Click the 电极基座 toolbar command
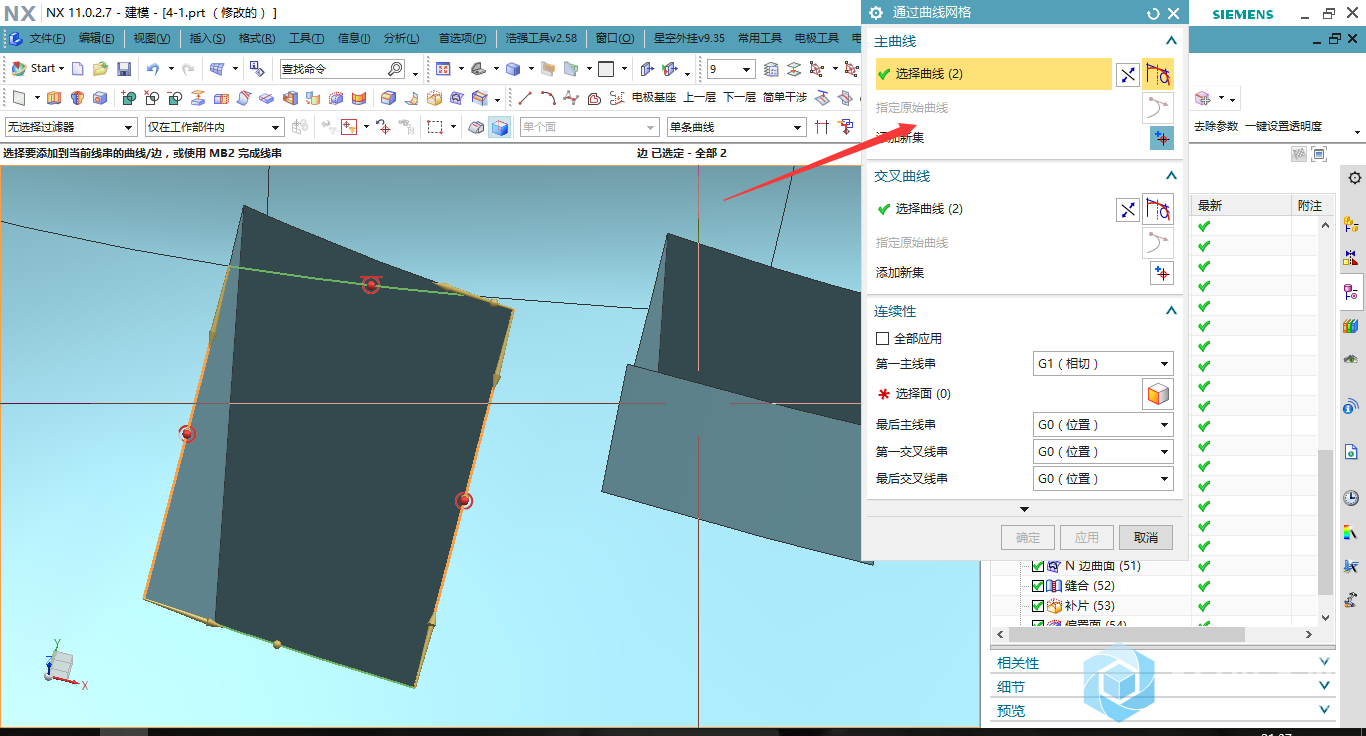Screen dimensions: 1366x736 click(x=654, y=98)
